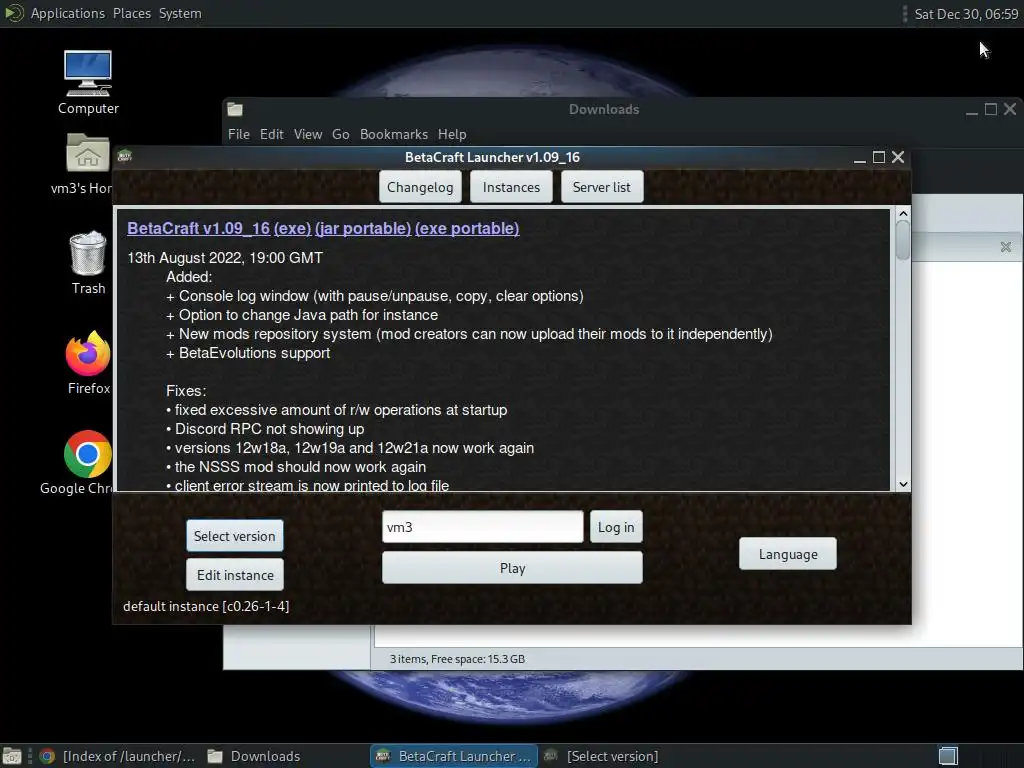Click the (exe portable) link
Image resolution: width=1024 pixels, height=768 pixels.
[x=467, y=228]
